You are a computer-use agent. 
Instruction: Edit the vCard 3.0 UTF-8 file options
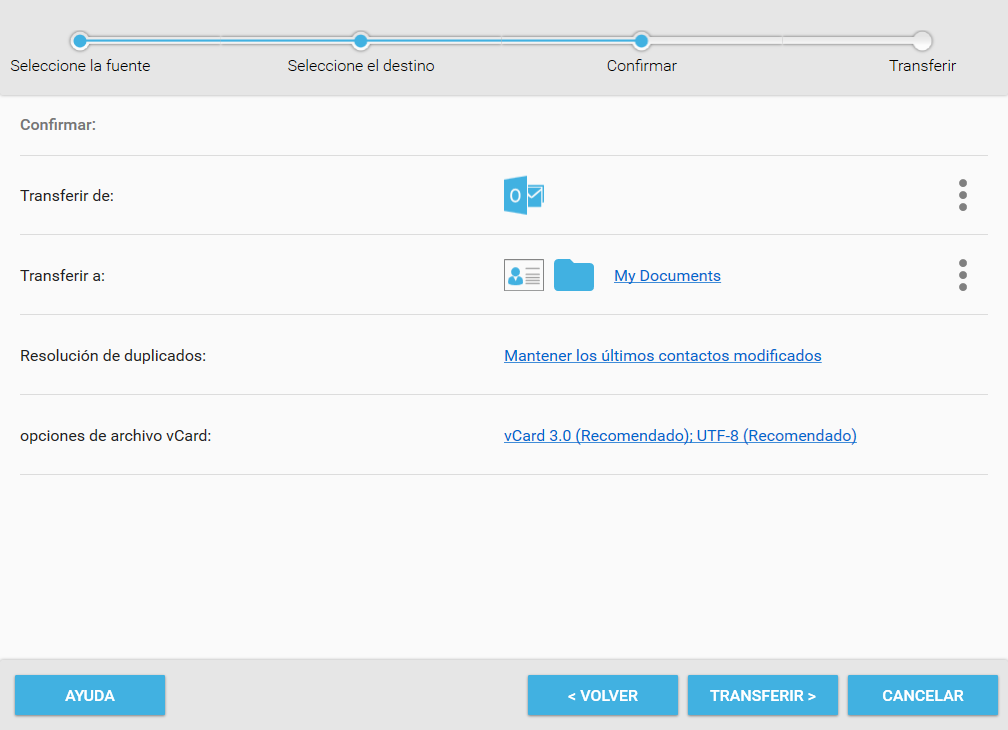680,436
